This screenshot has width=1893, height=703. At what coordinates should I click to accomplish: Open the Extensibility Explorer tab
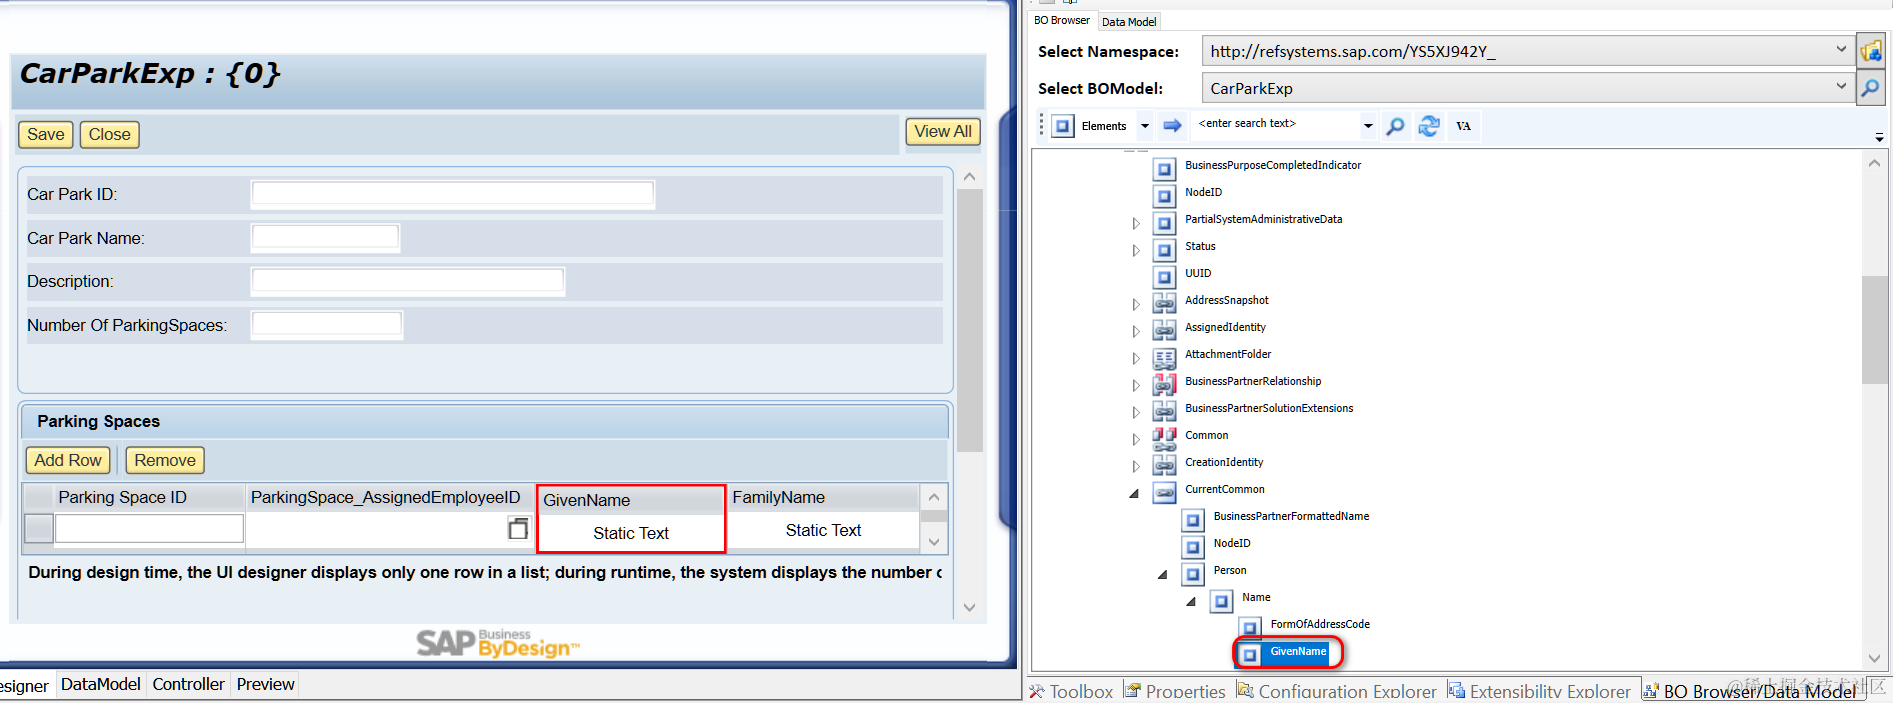(x=1539, y=691)
